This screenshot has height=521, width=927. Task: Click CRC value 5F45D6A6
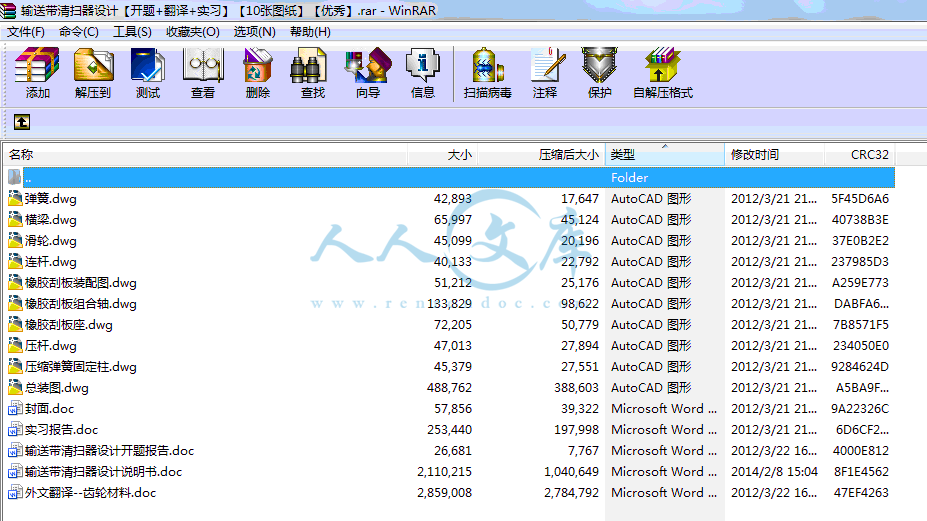point(860,199)
